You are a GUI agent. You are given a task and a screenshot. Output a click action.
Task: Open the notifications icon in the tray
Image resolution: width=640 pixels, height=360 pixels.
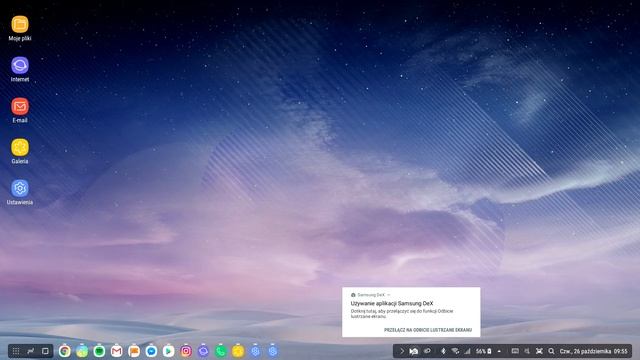[x=414, y=351]
